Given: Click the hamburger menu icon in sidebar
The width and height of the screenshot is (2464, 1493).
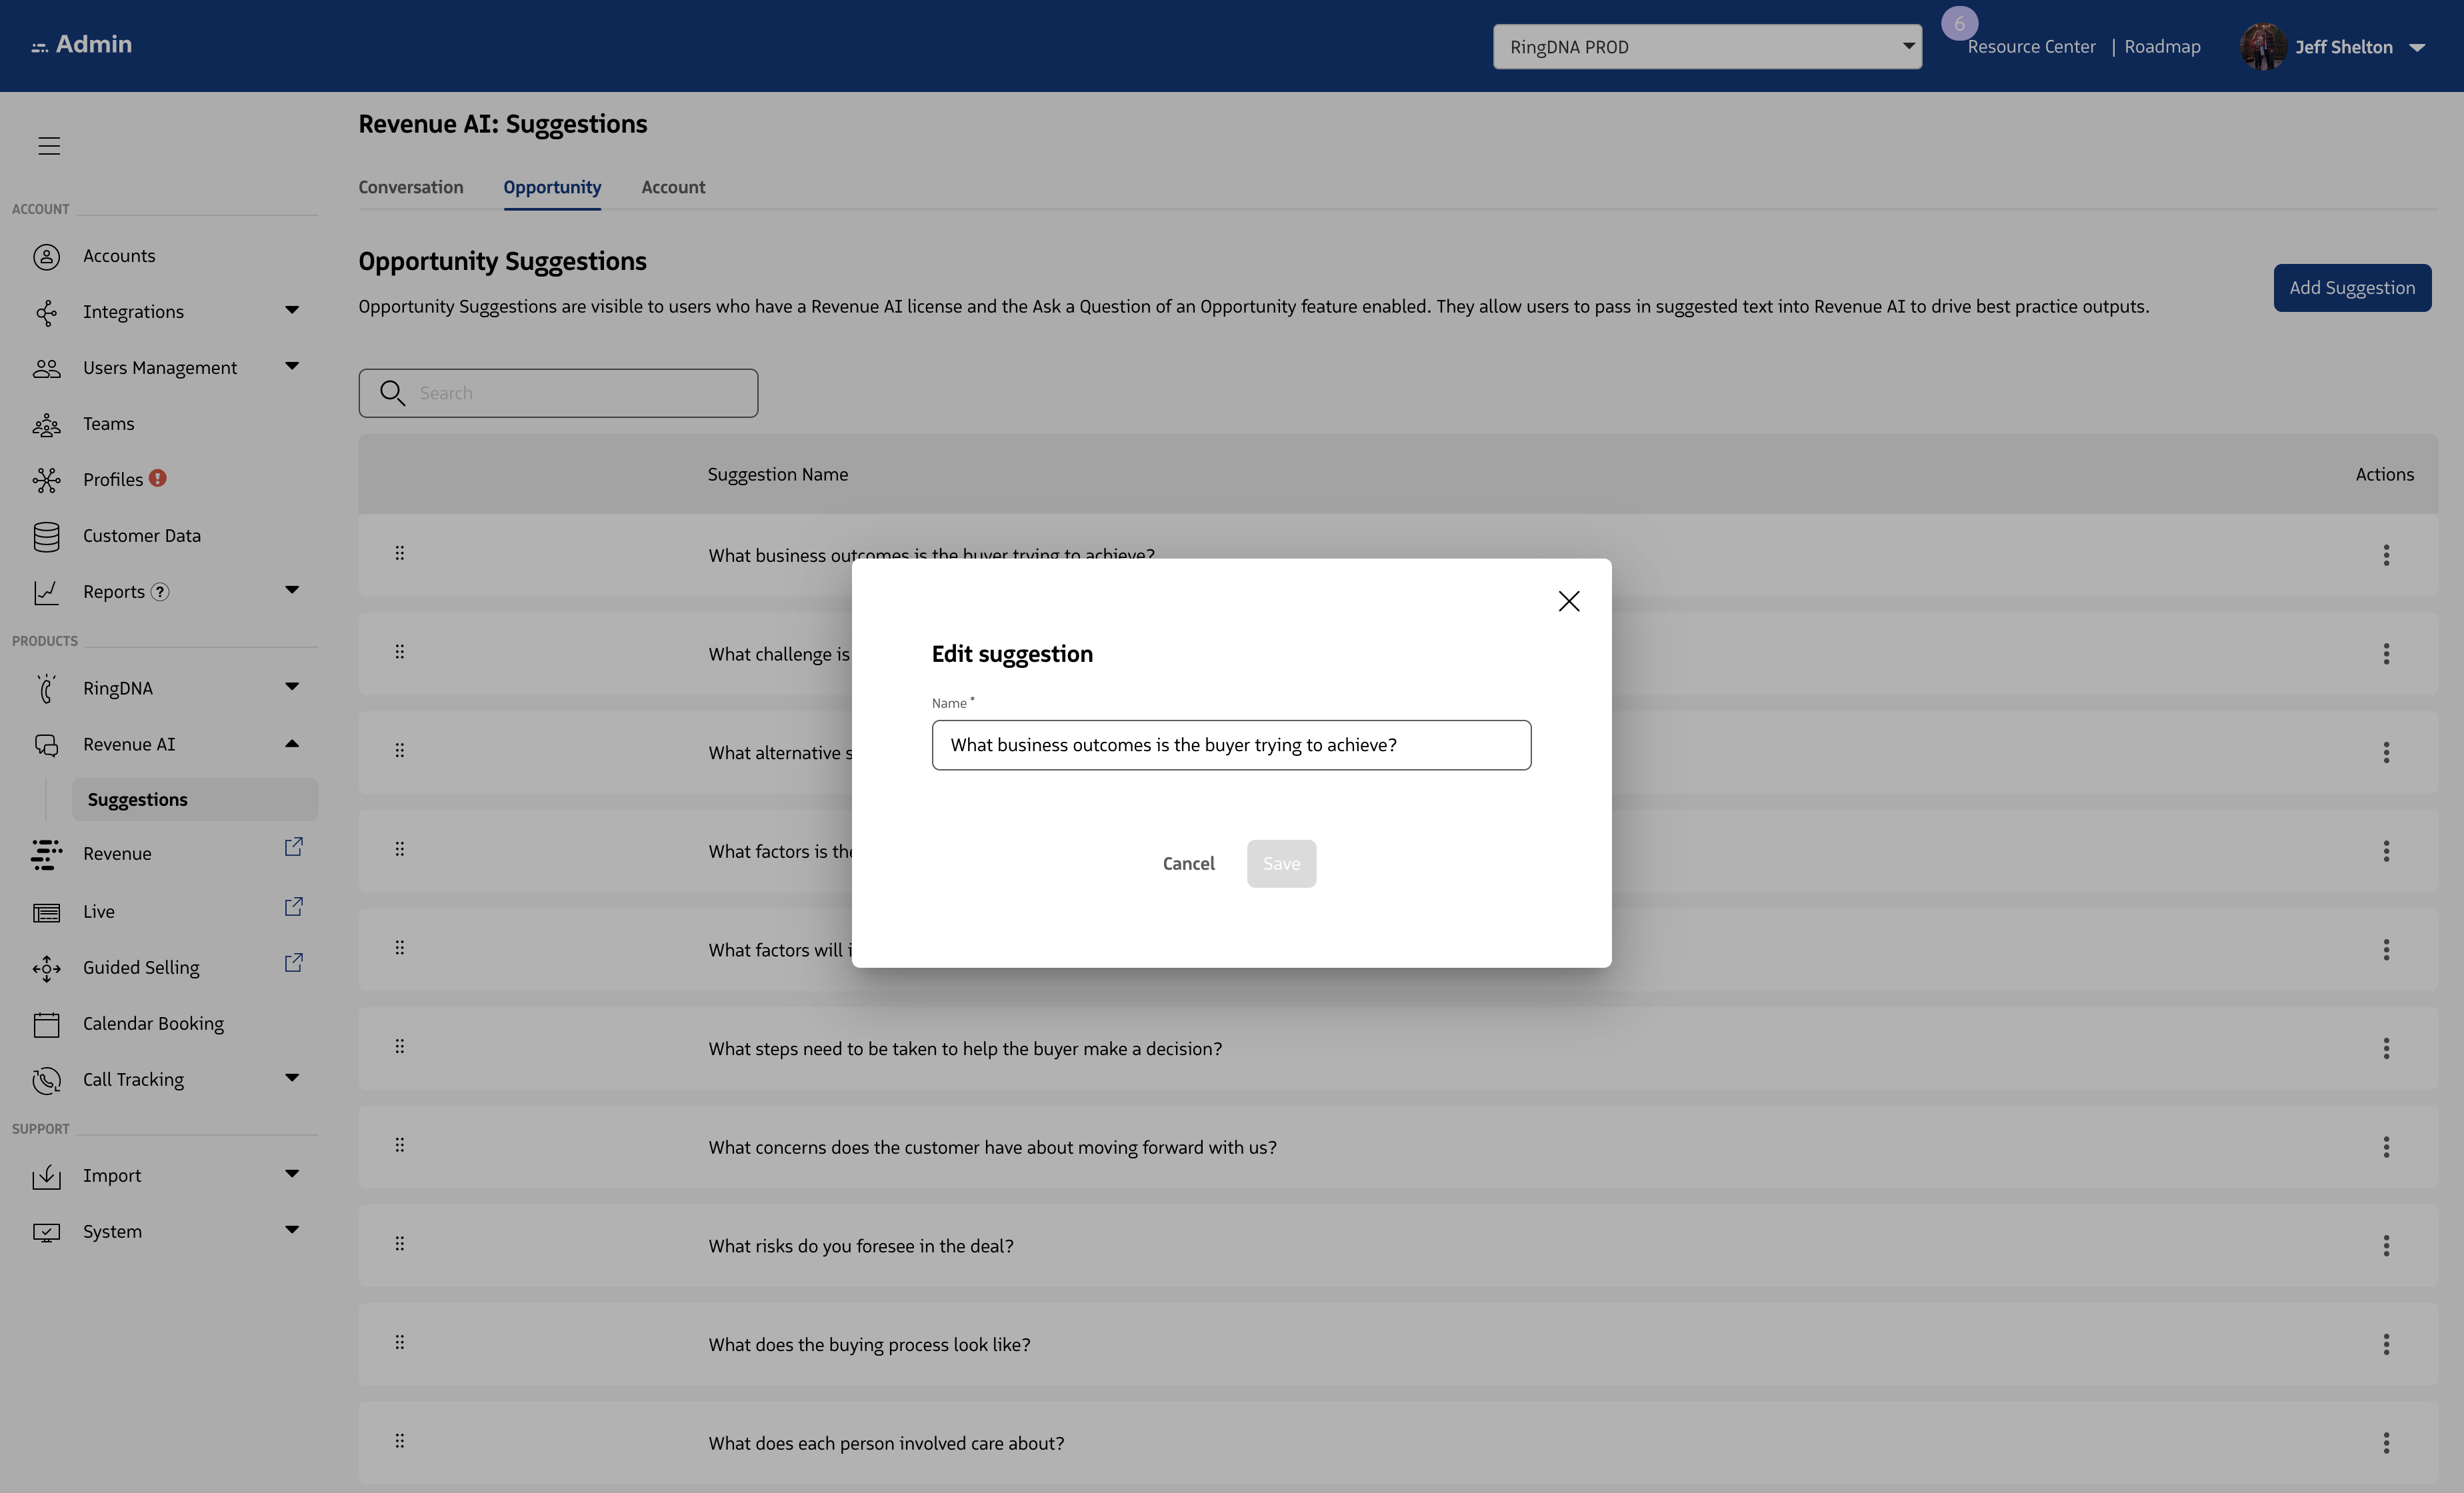Looking at the screenshot, I should click(49, 146).
